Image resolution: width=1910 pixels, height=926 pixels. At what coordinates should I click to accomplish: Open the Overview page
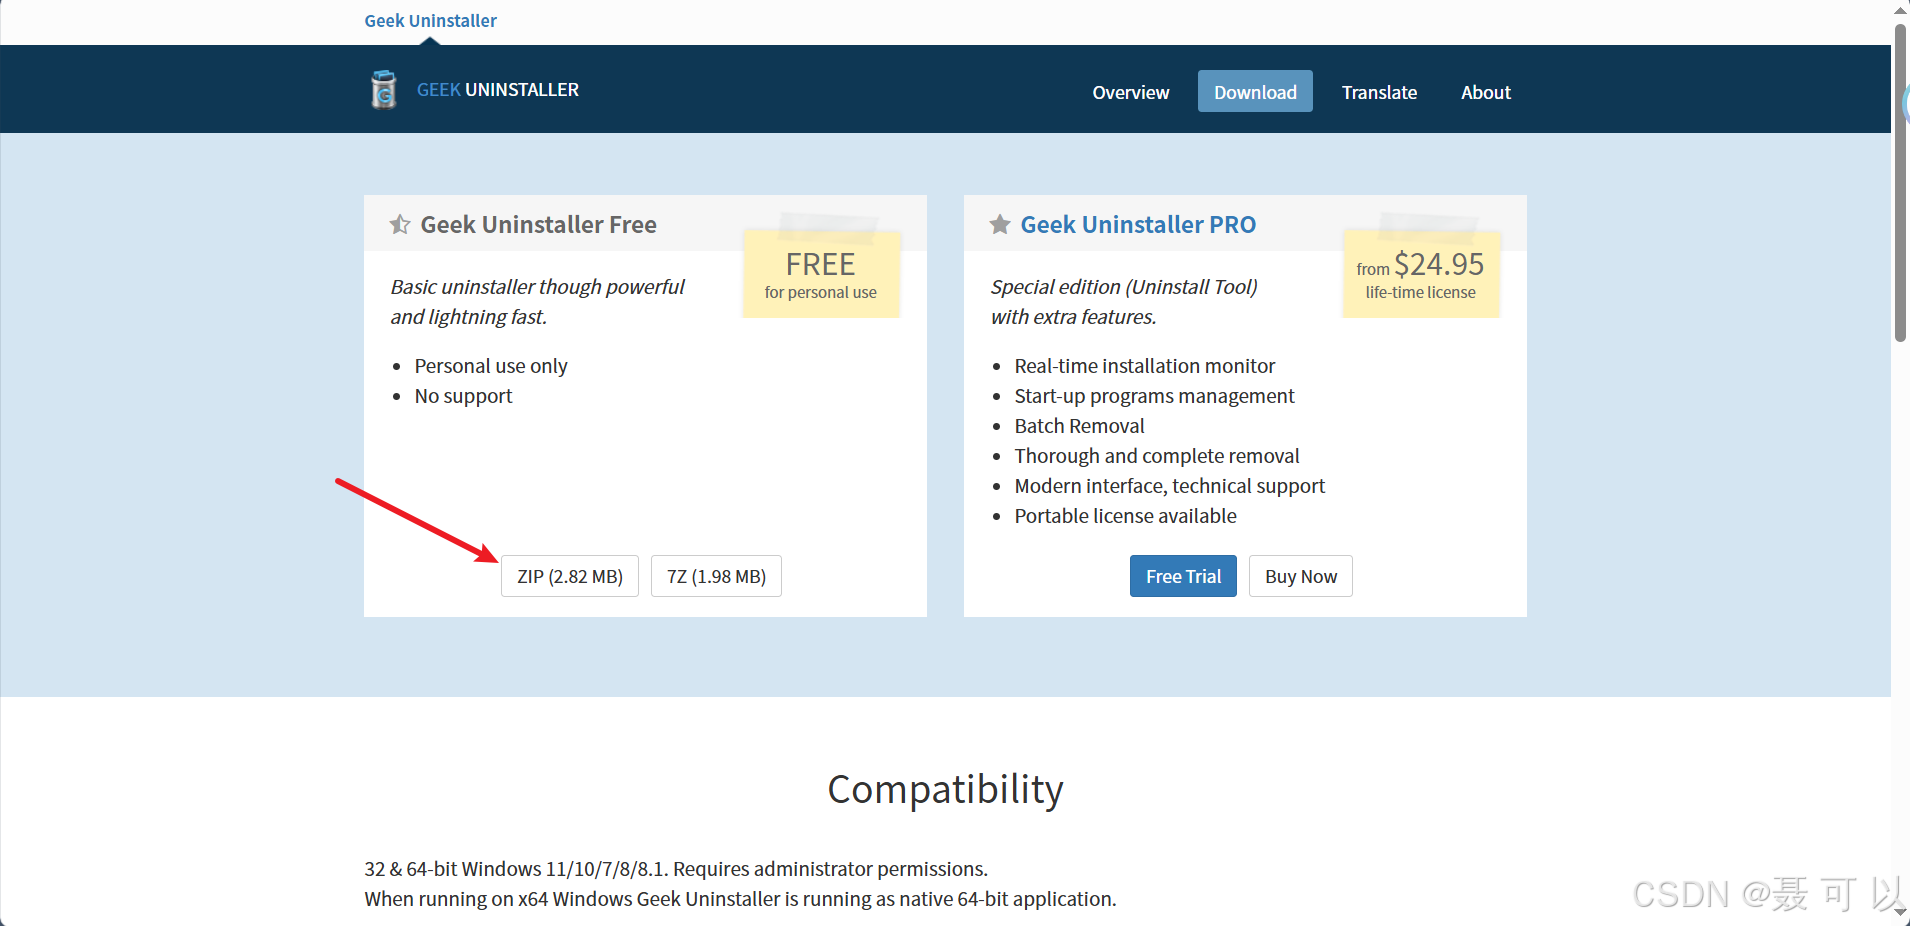pos(1130,92)
